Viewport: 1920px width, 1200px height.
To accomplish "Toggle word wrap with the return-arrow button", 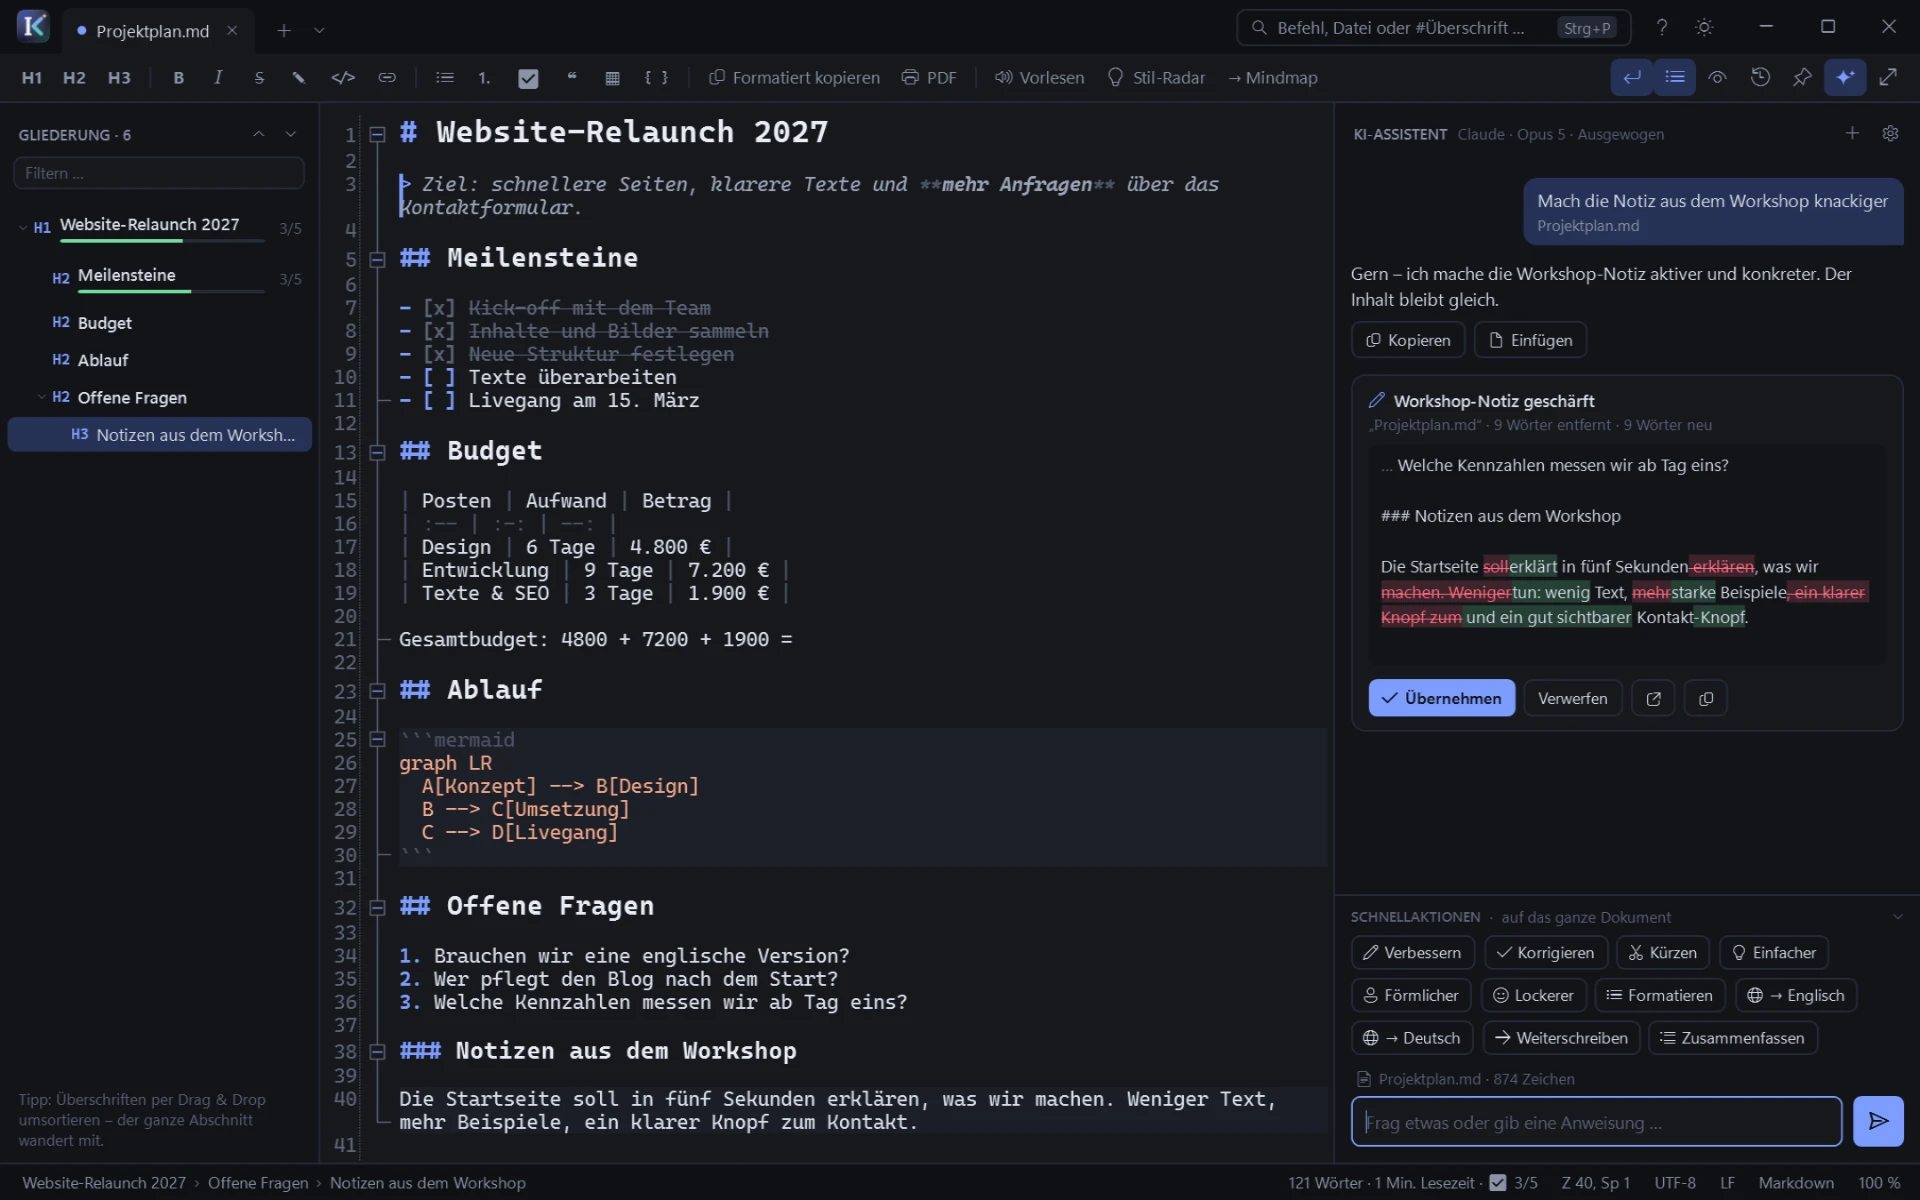I will coord(1632,77).
